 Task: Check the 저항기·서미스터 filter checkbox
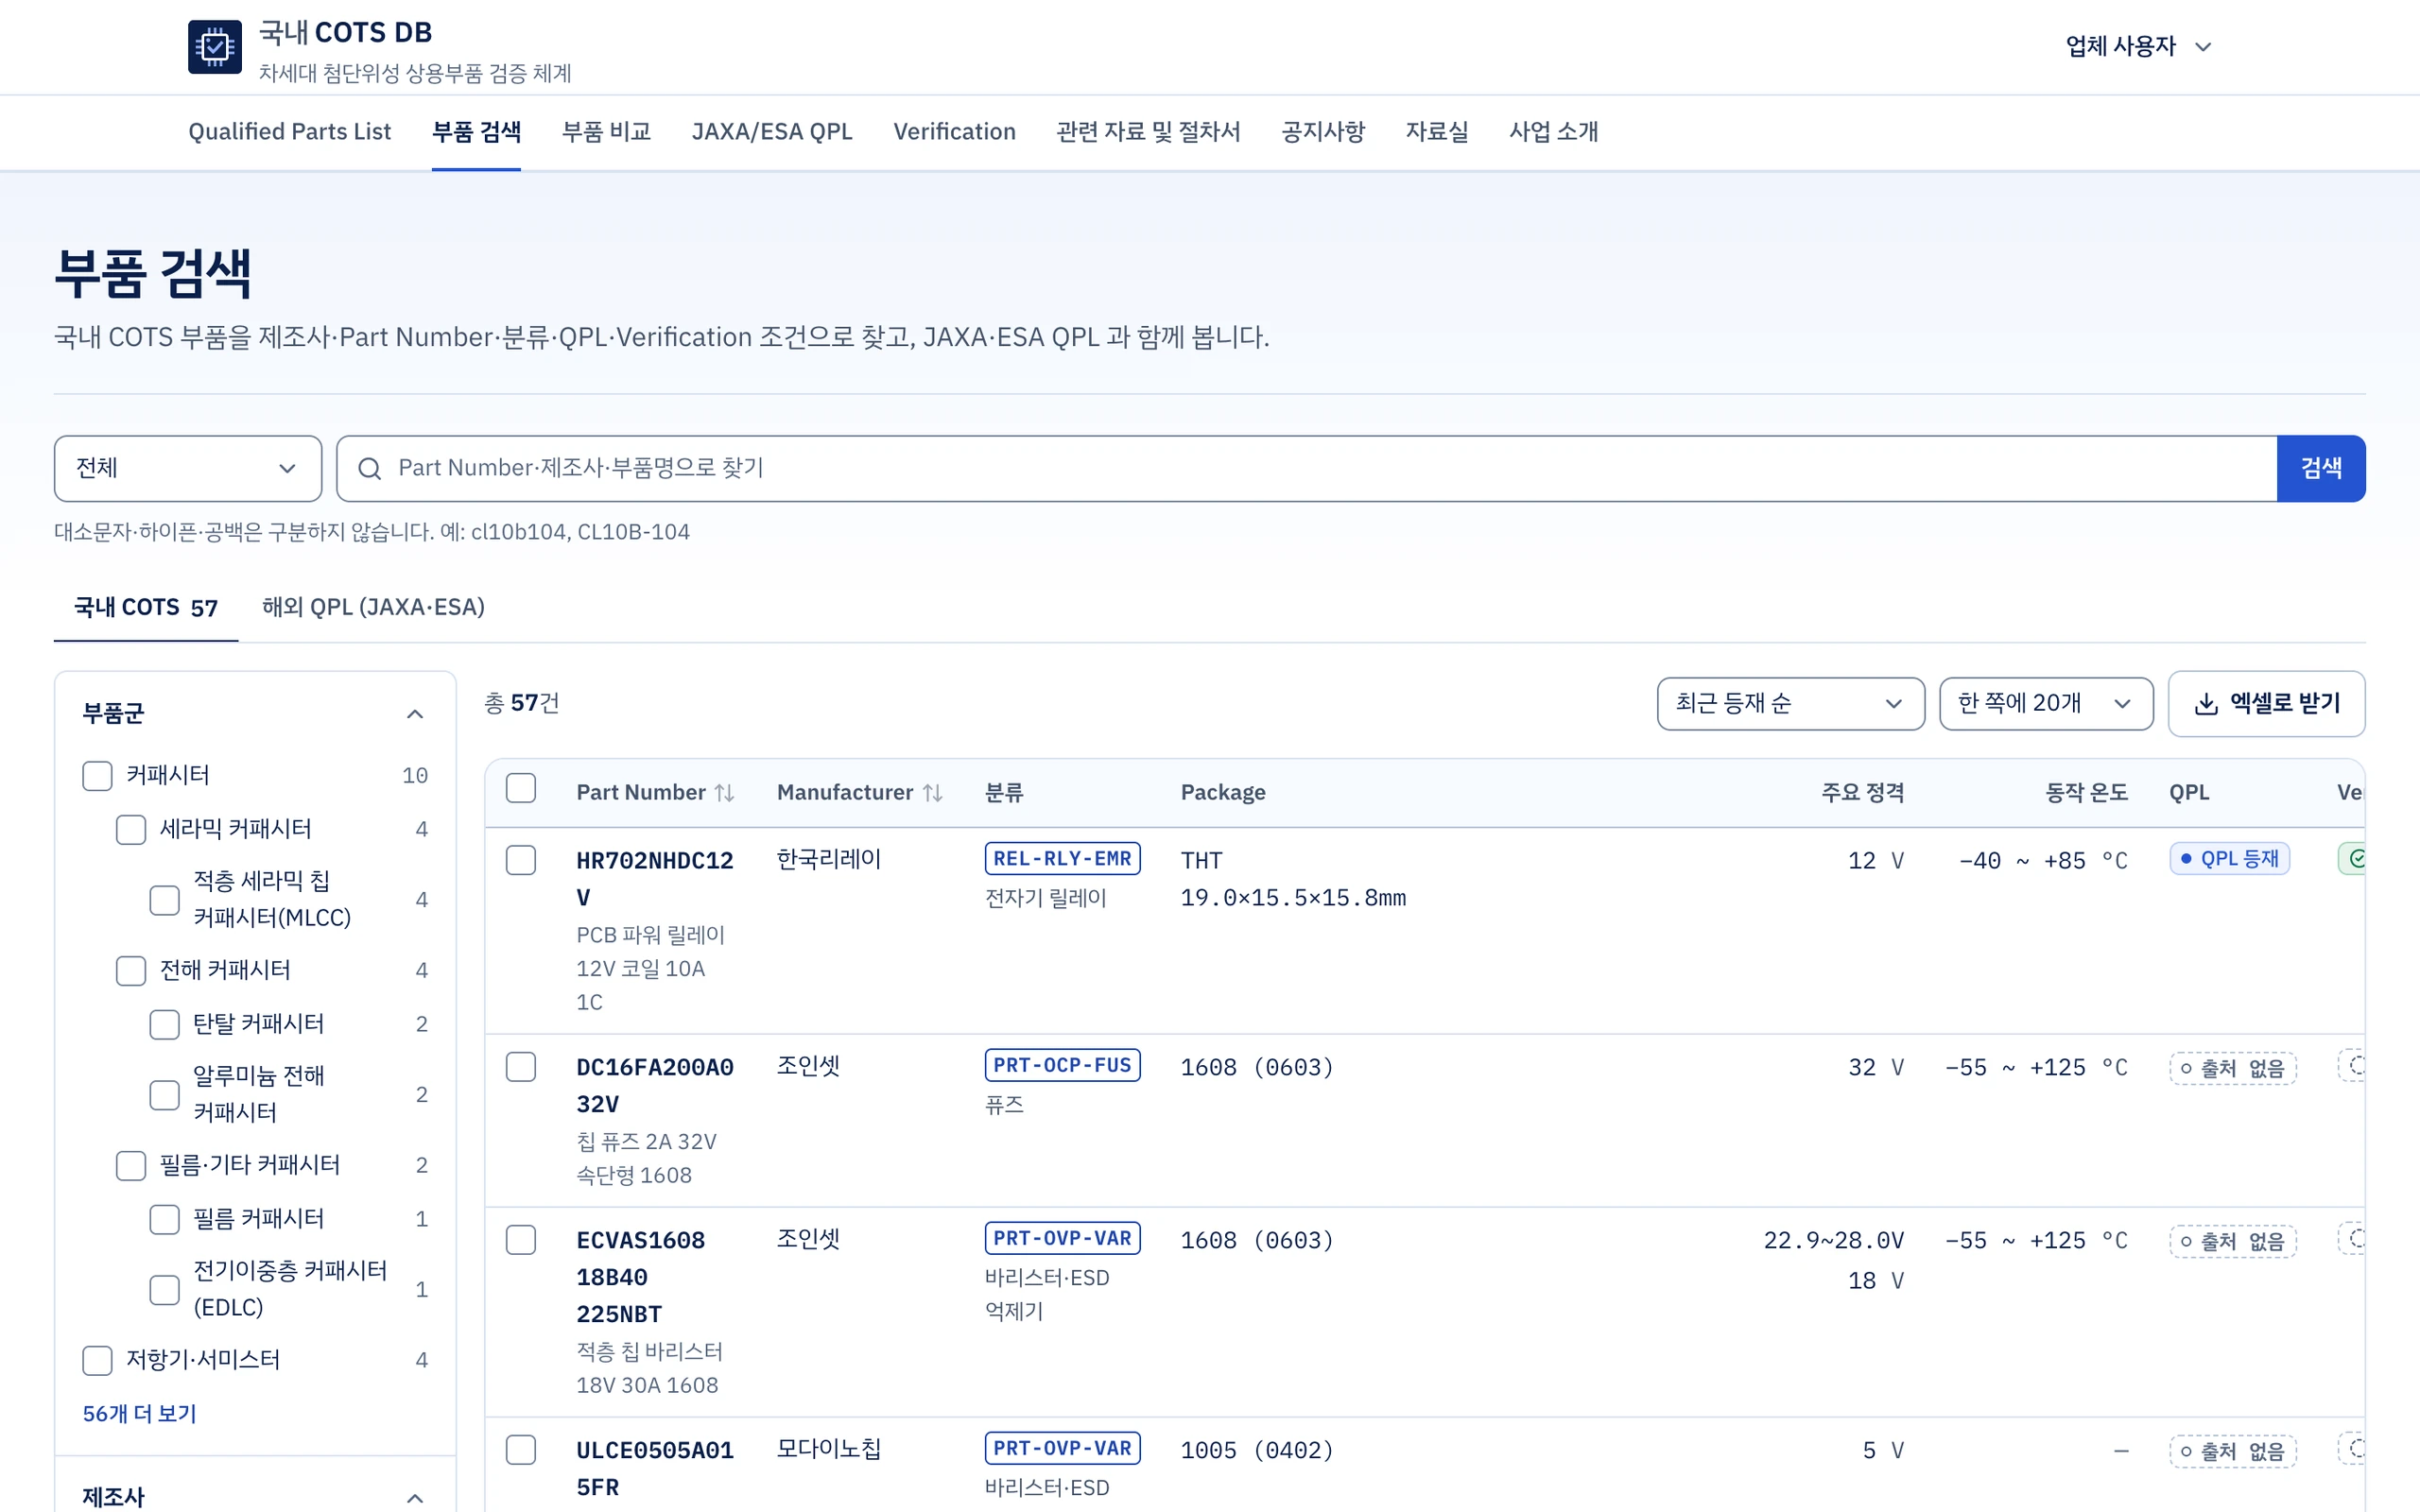click(x=97, y=1361)
